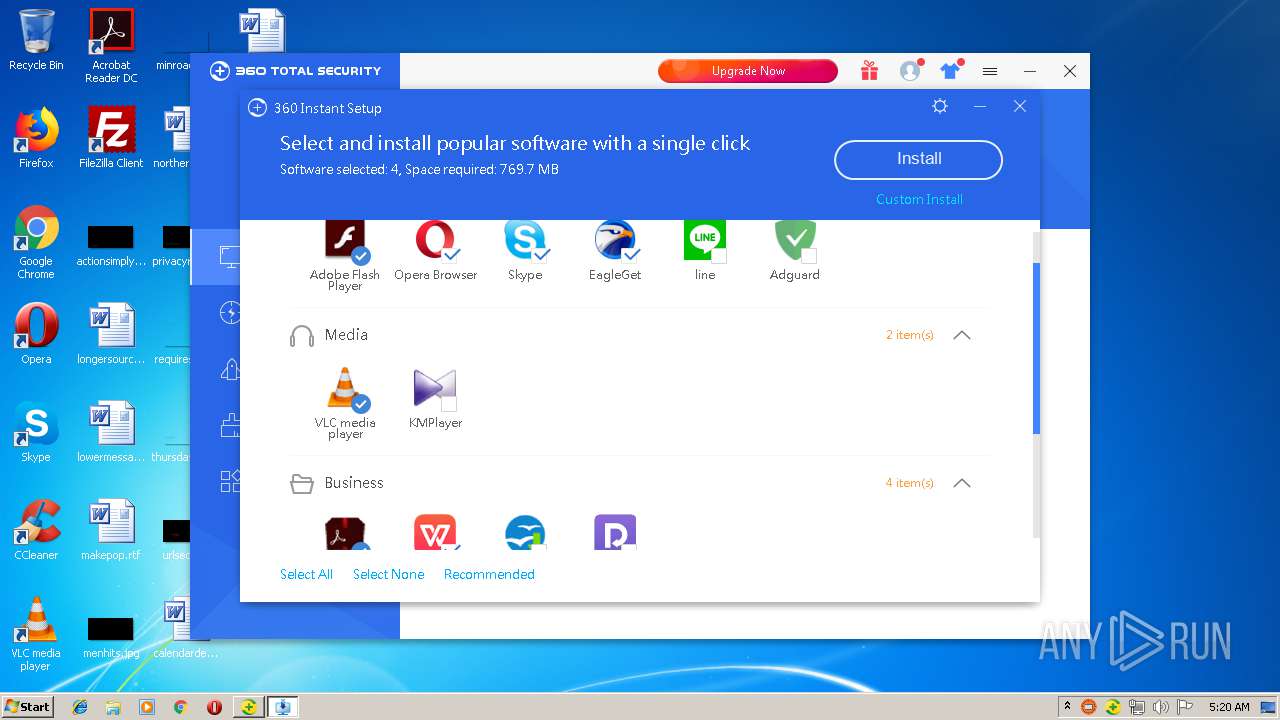Click the LINE app icon

705,241
